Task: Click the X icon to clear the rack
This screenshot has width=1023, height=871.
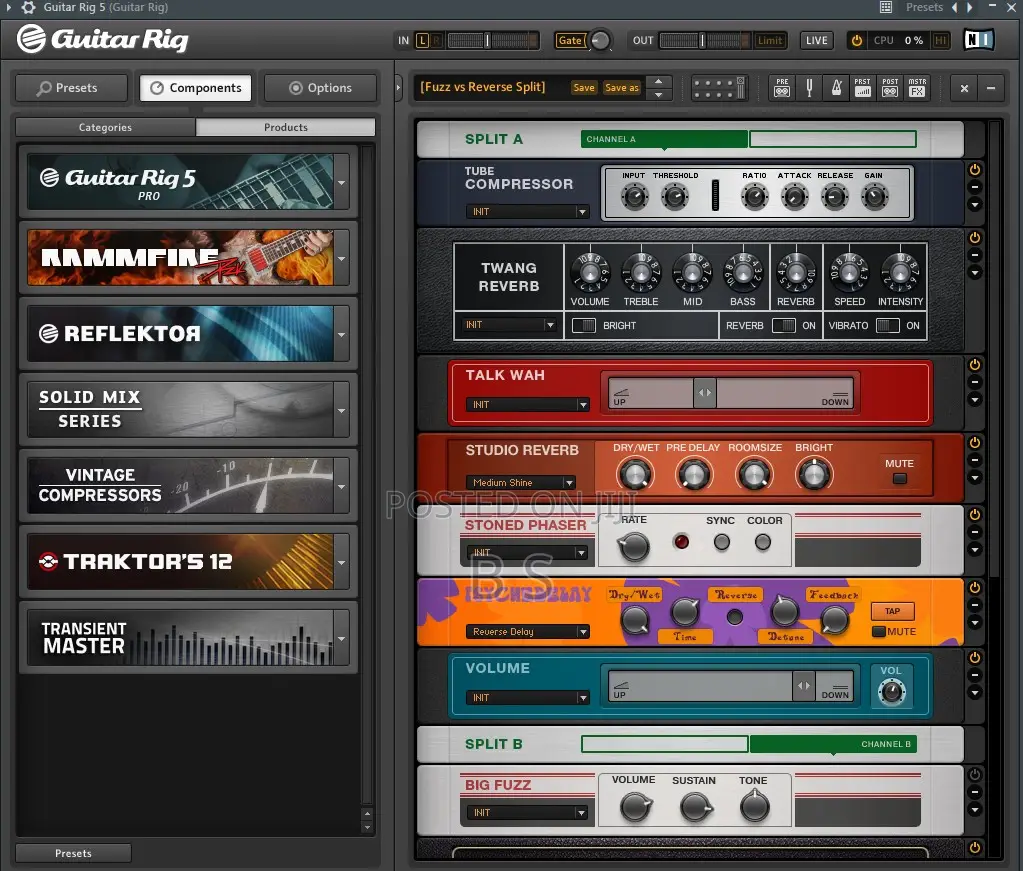Action: 964,88
